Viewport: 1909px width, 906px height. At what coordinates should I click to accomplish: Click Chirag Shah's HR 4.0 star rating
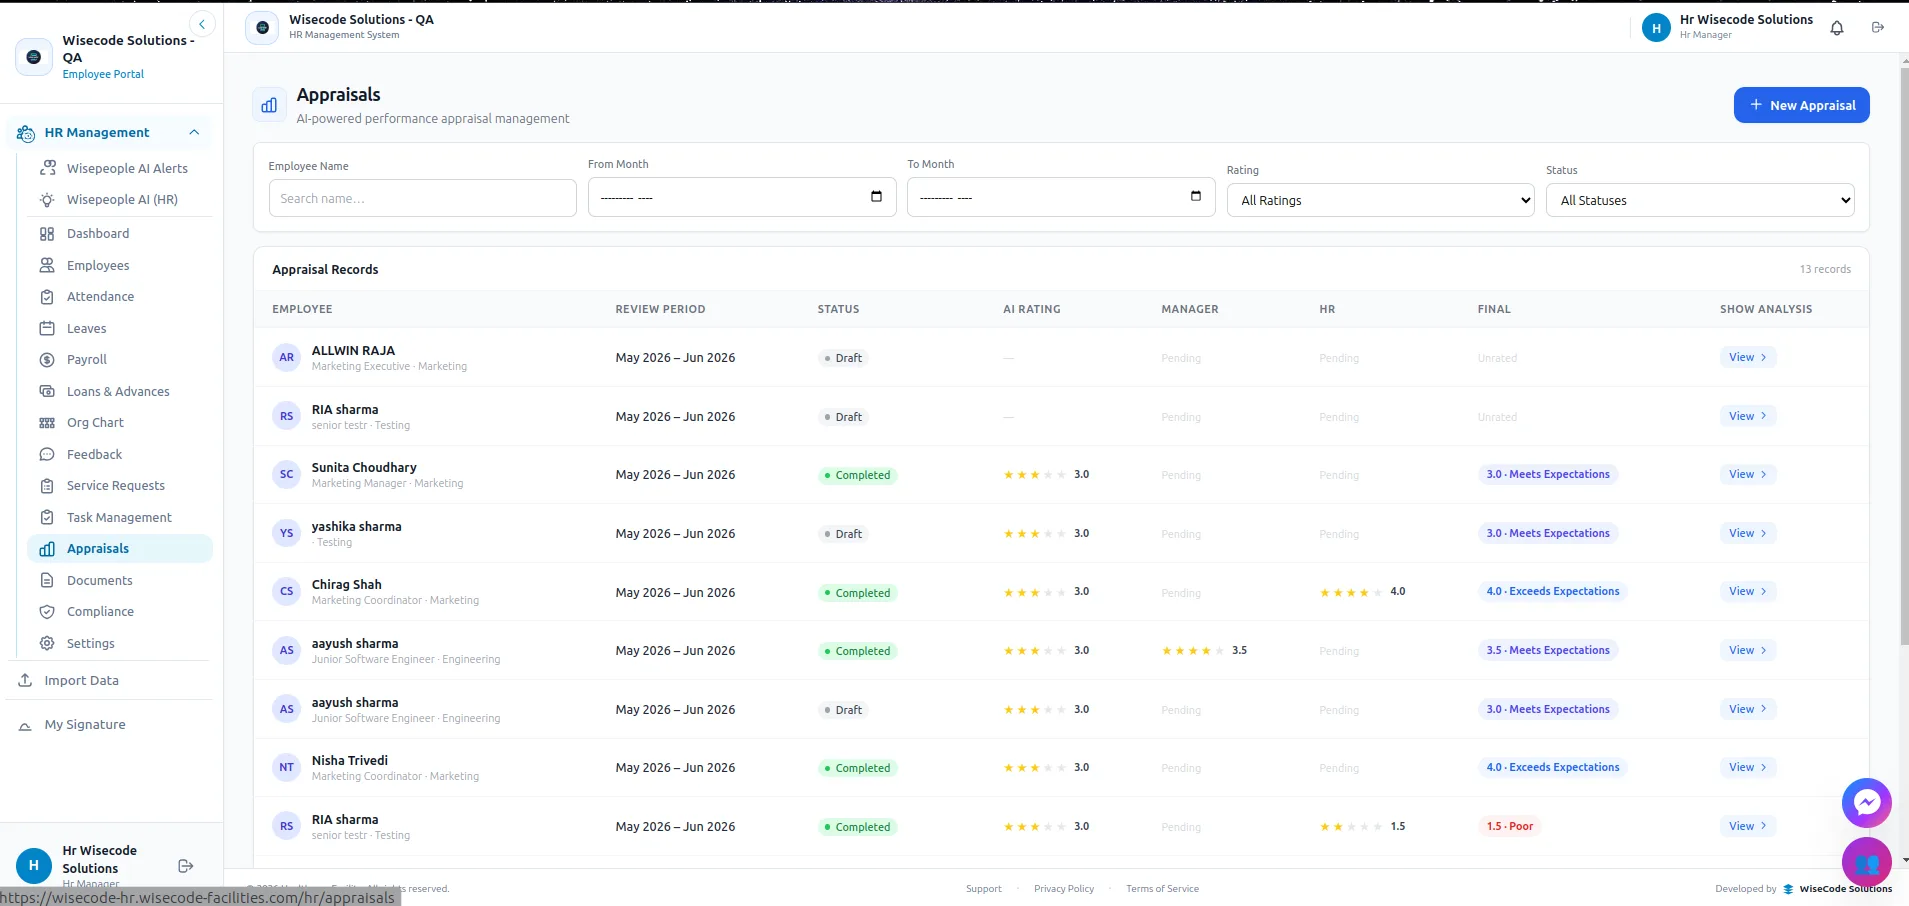[x=1362, y=592]
